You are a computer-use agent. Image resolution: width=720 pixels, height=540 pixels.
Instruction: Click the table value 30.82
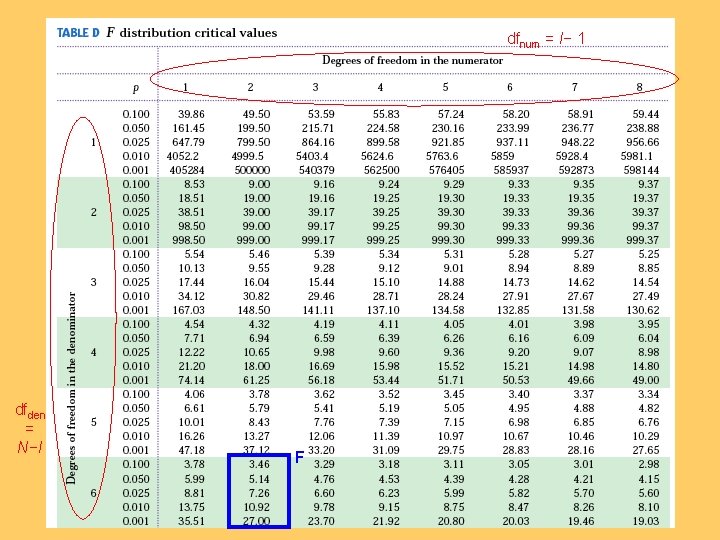(x=256, y=296)
